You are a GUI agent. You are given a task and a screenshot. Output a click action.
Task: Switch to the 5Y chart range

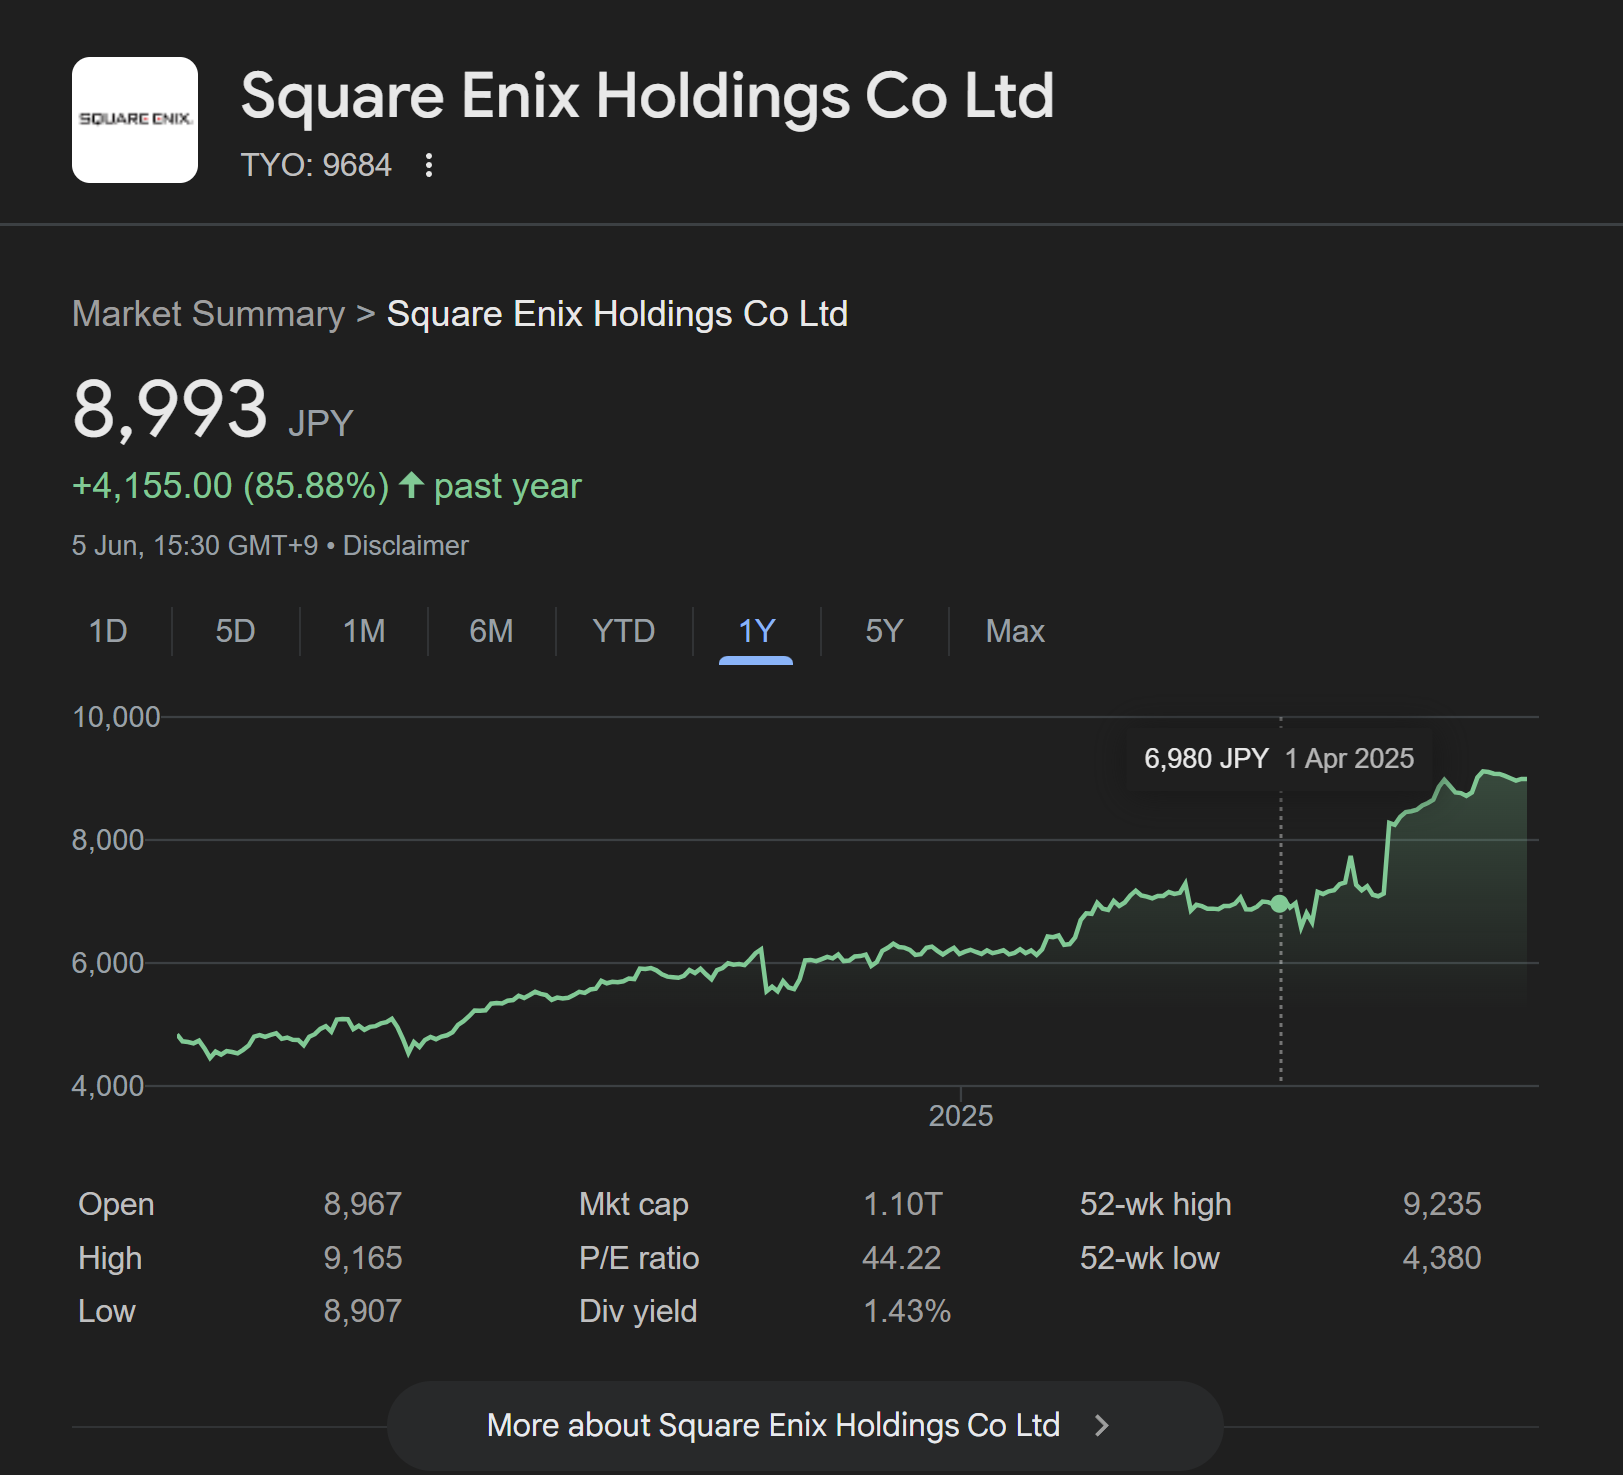click(x=884, y=631)
